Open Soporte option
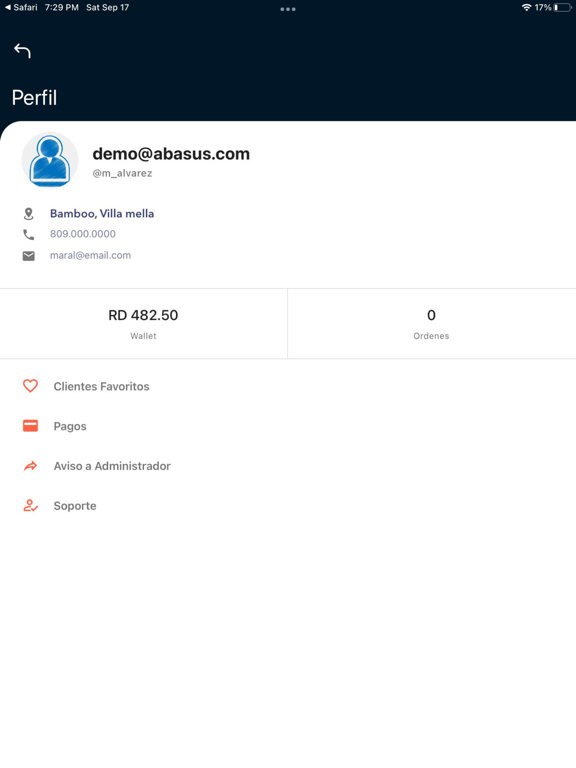 tap(75, 506)
